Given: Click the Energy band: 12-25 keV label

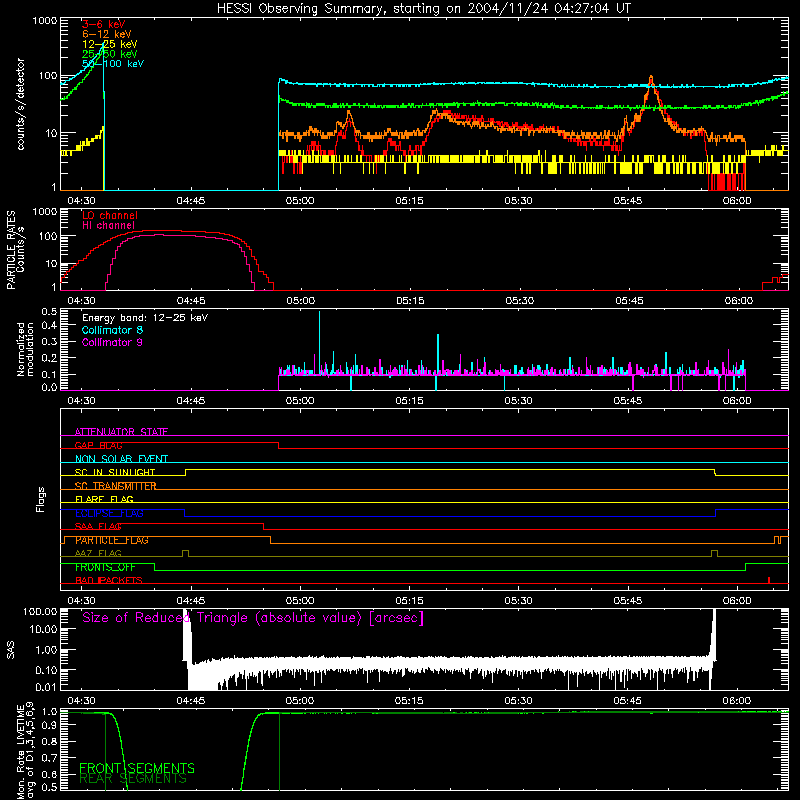Looking at the screenshot, I should coord(145,318).
